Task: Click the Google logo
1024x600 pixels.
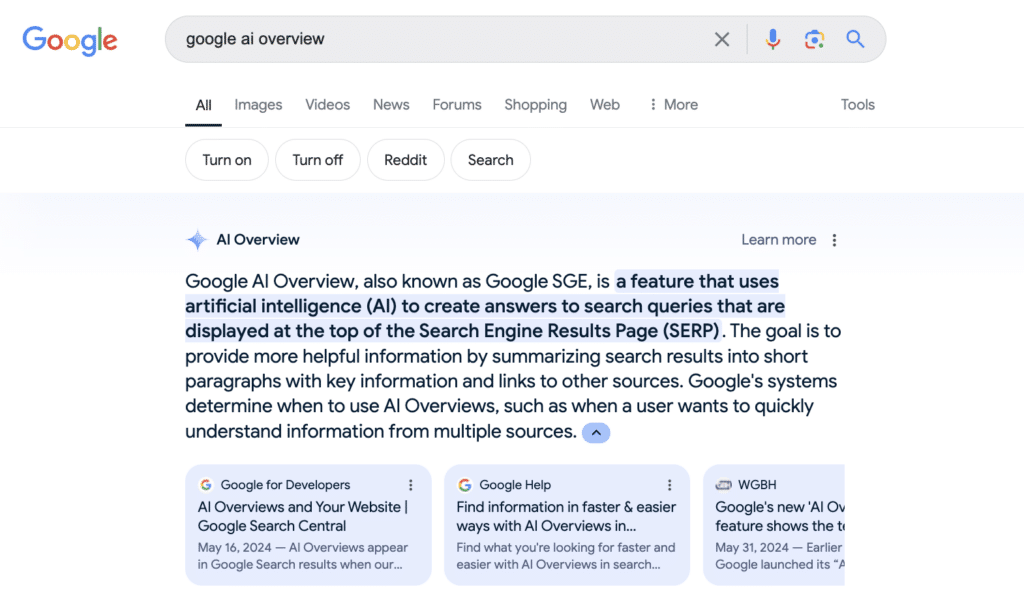Action: [x=70, y=41]
